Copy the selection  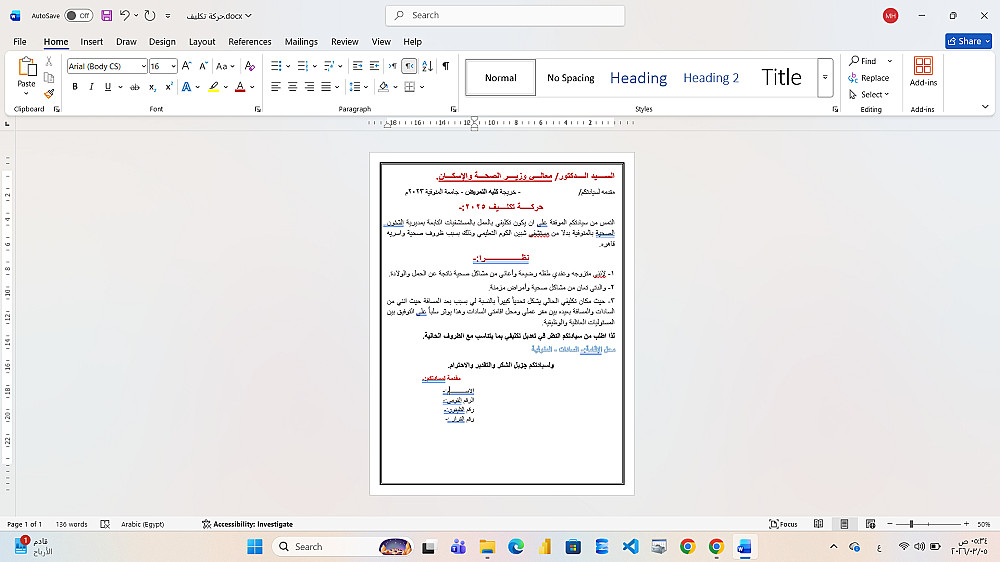(49, 78)
